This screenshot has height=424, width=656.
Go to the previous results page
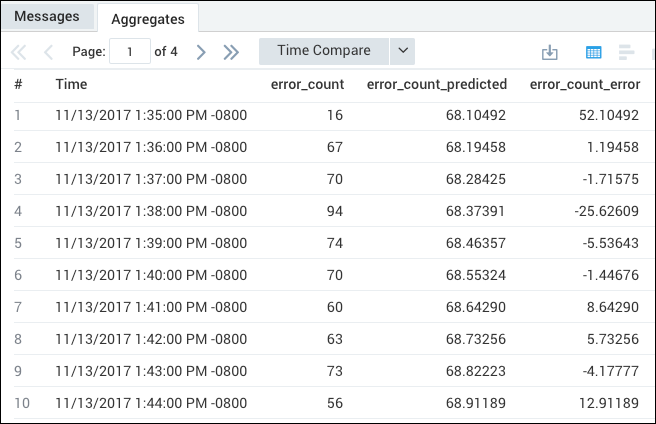48,52
